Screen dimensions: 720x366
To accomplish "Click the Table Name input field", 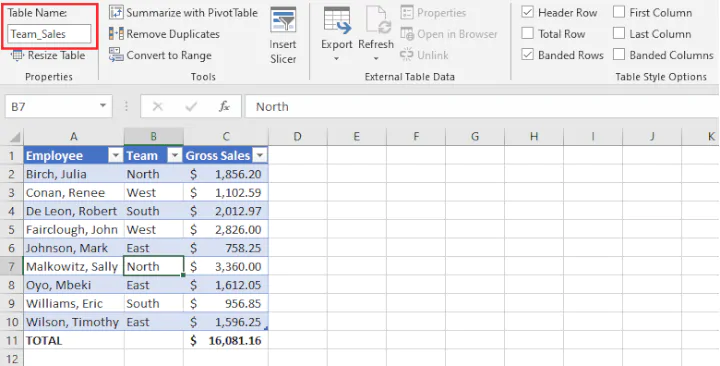I will pos(49,34).
